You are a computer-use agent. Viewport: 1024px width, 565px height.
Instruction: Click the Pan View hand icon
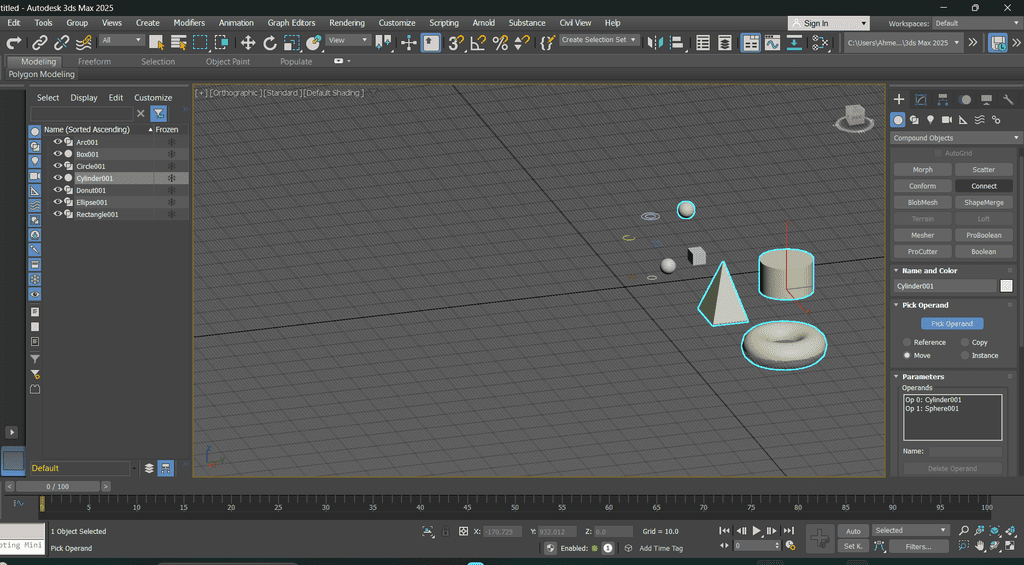tap(980, 545)
